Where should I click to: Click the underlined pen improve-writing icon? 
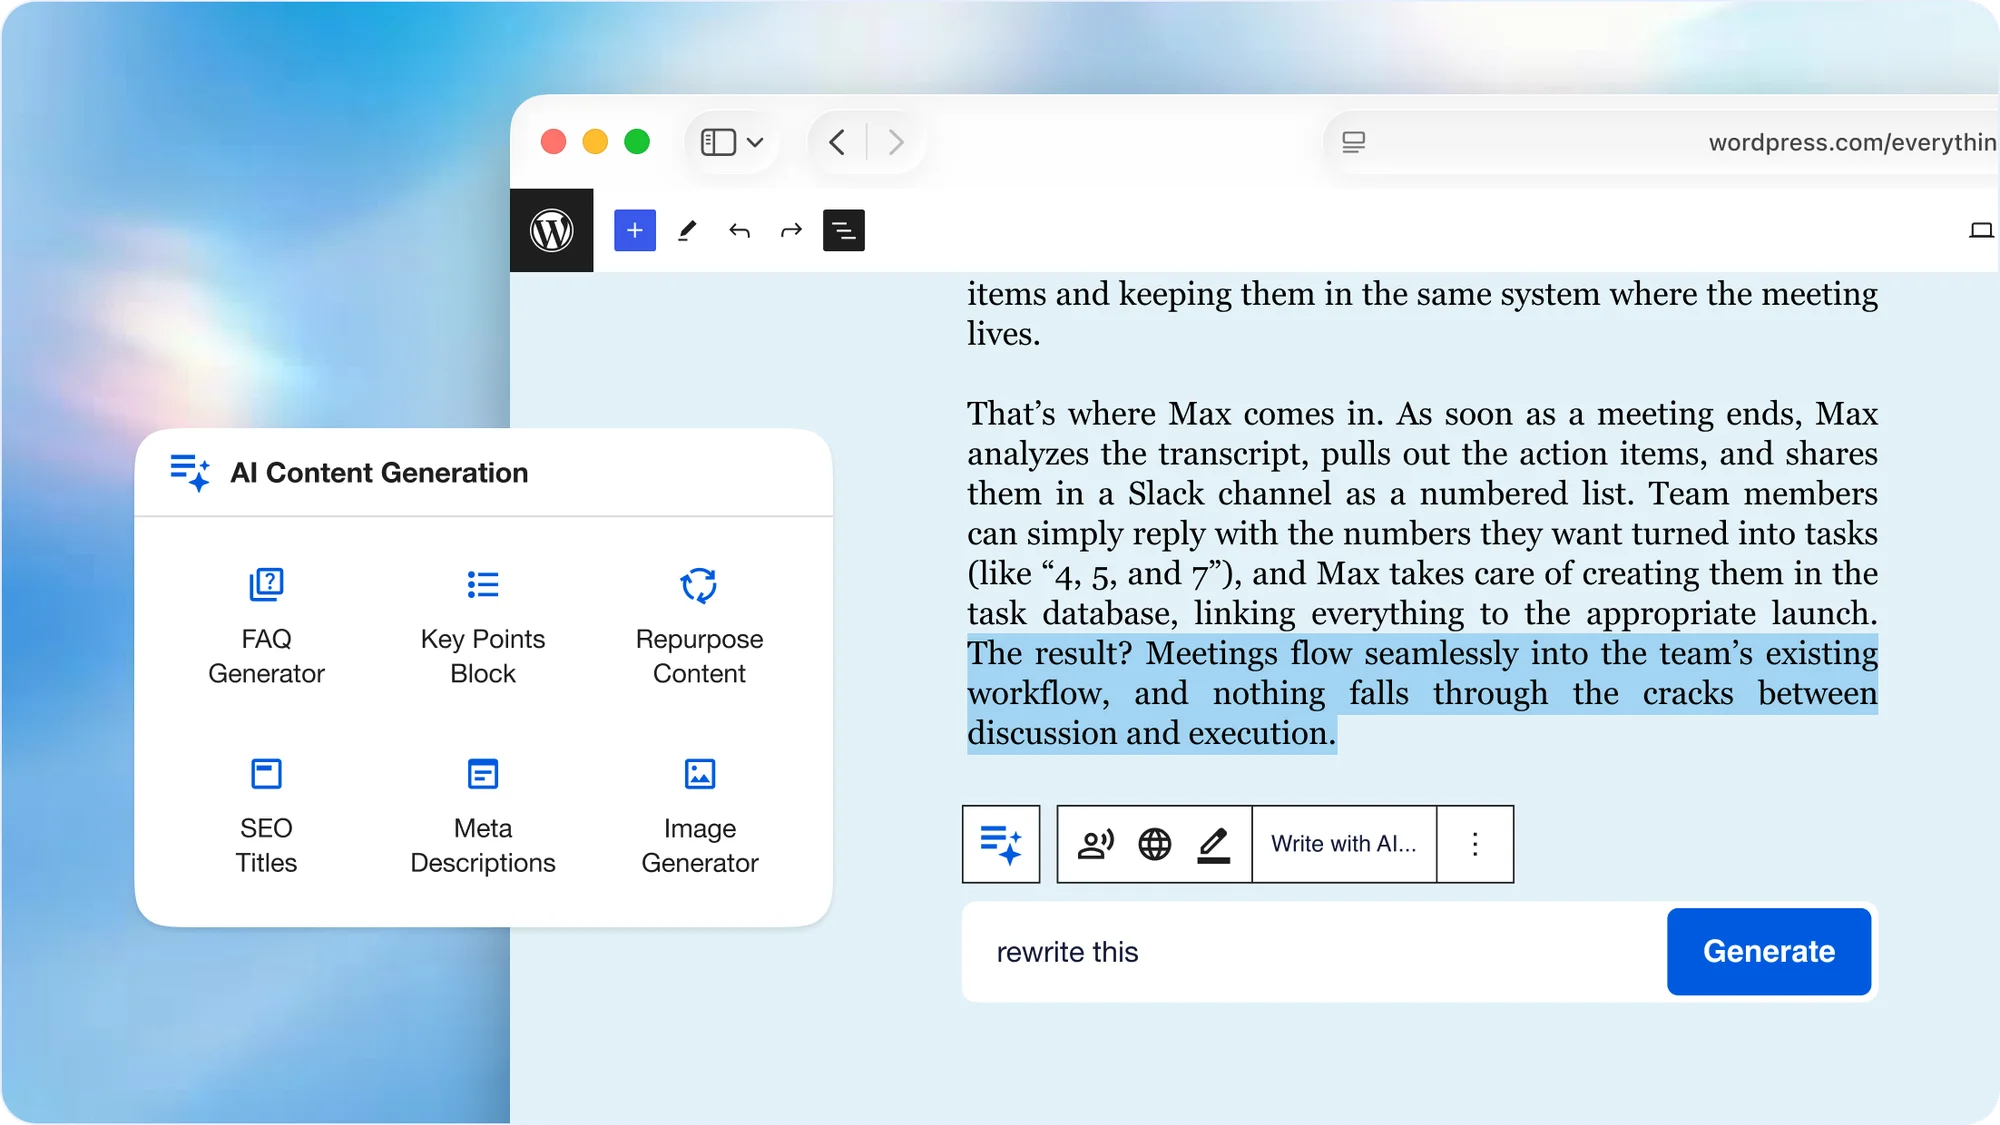(1213, 844)
